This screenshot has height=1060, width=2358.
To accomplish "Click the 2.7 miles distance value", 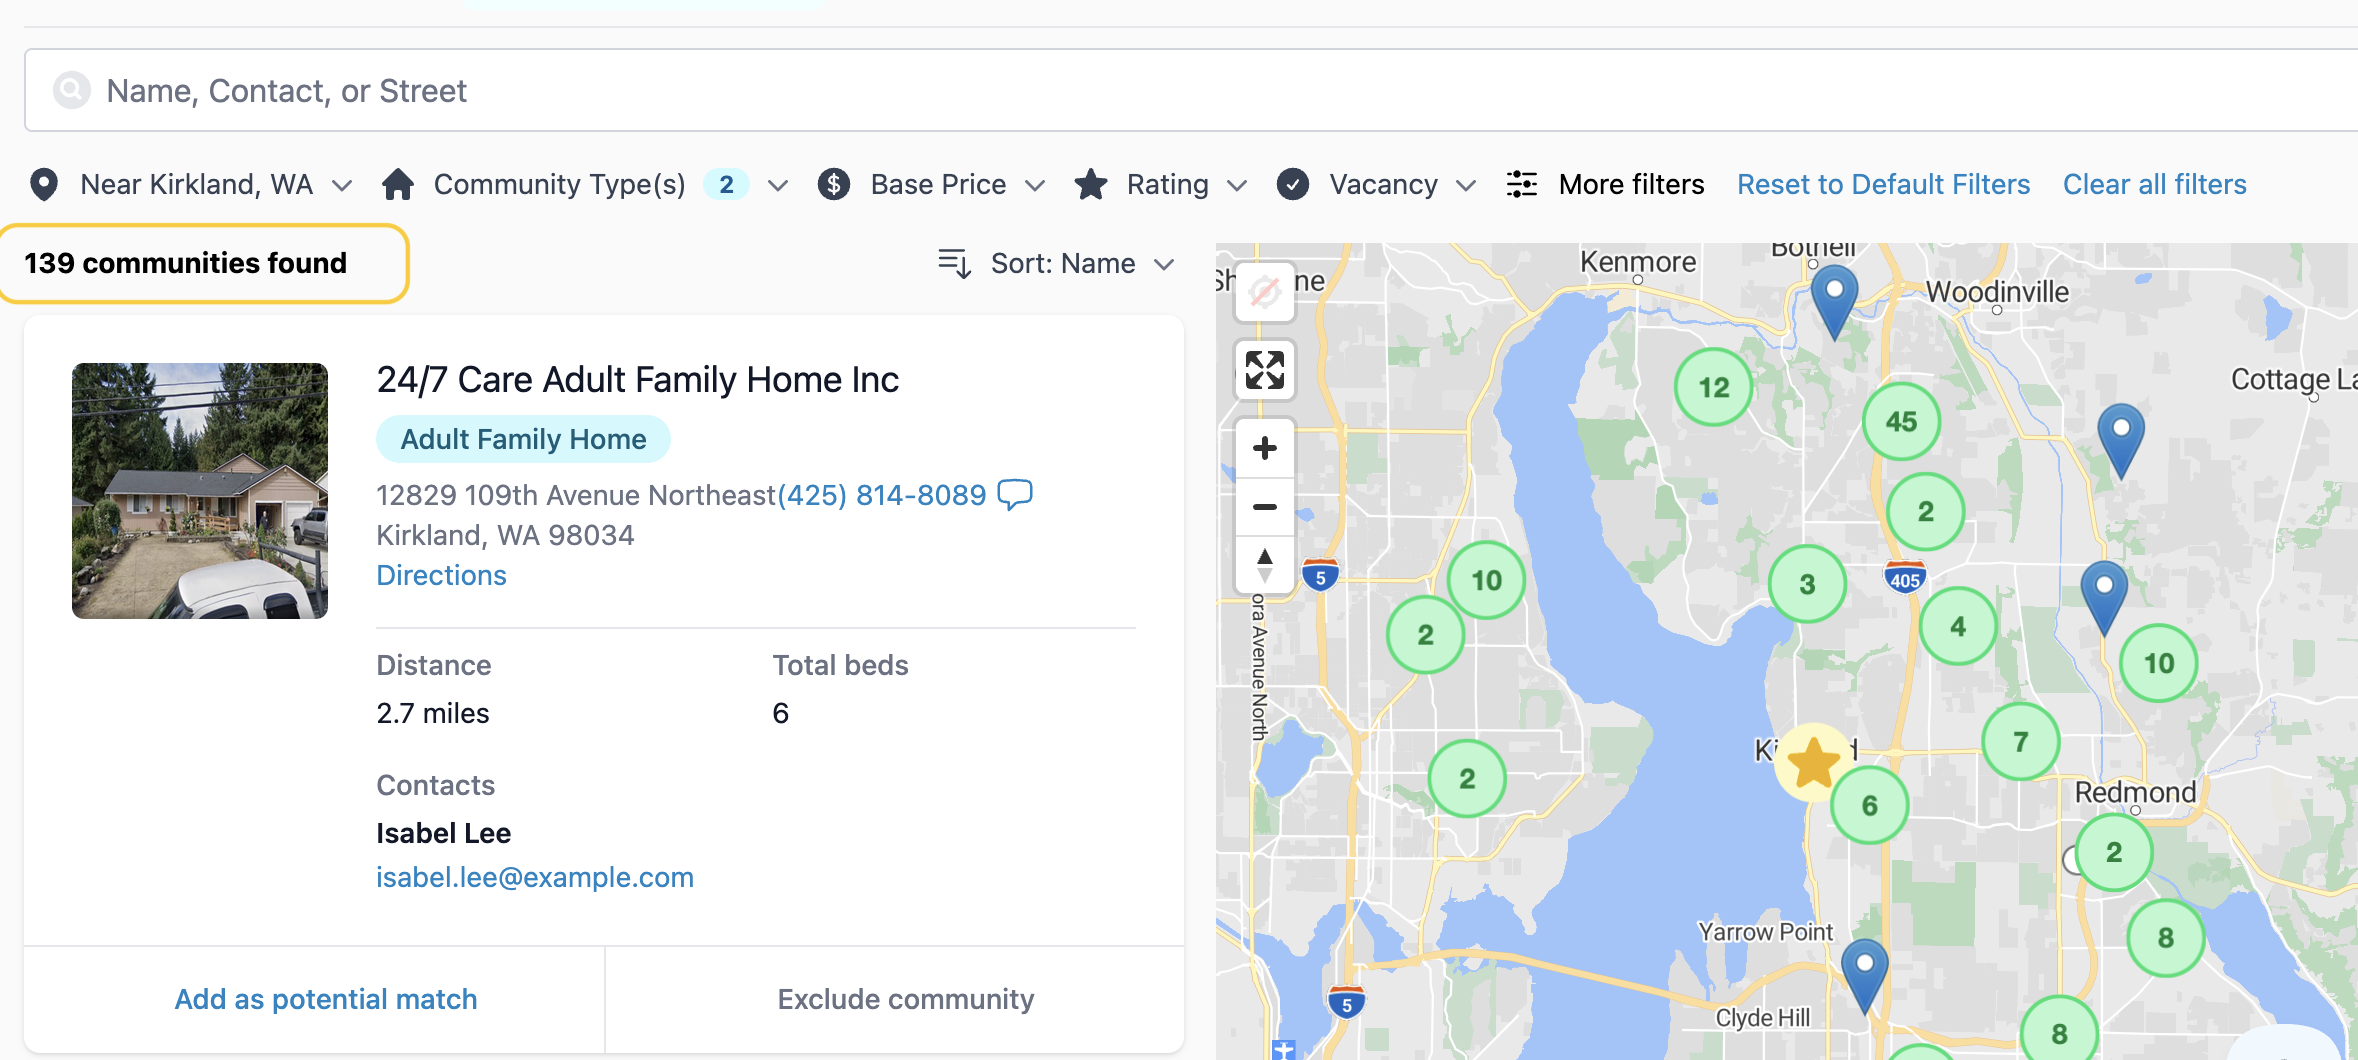I will [433, 714].
